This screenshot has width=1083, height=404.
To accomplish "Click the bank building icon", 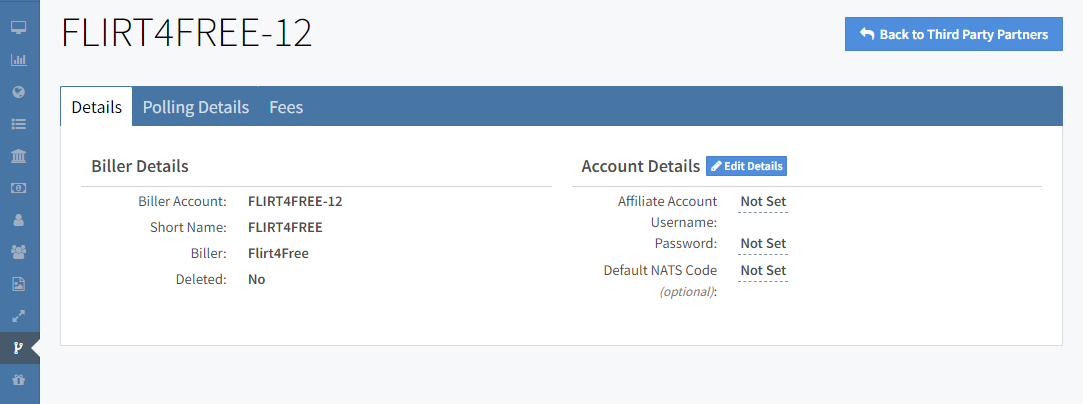I will 18,156.
